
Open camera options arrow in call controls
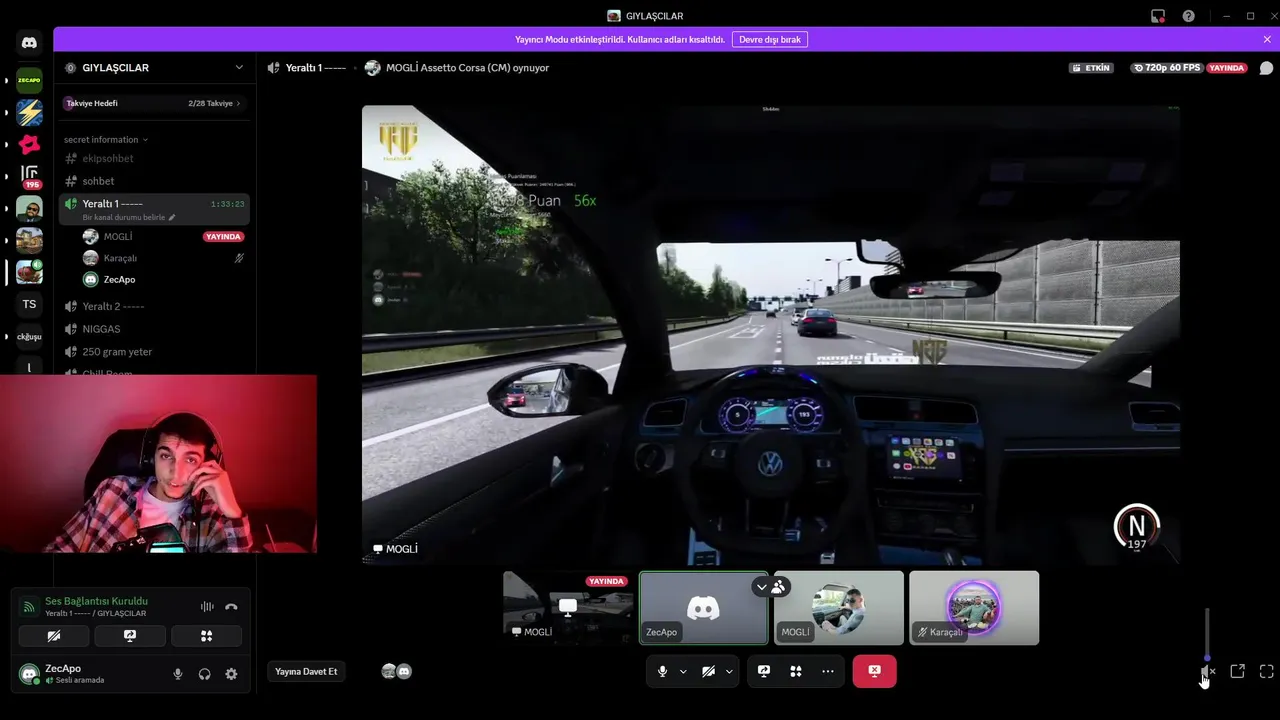(x=729, y=671)
